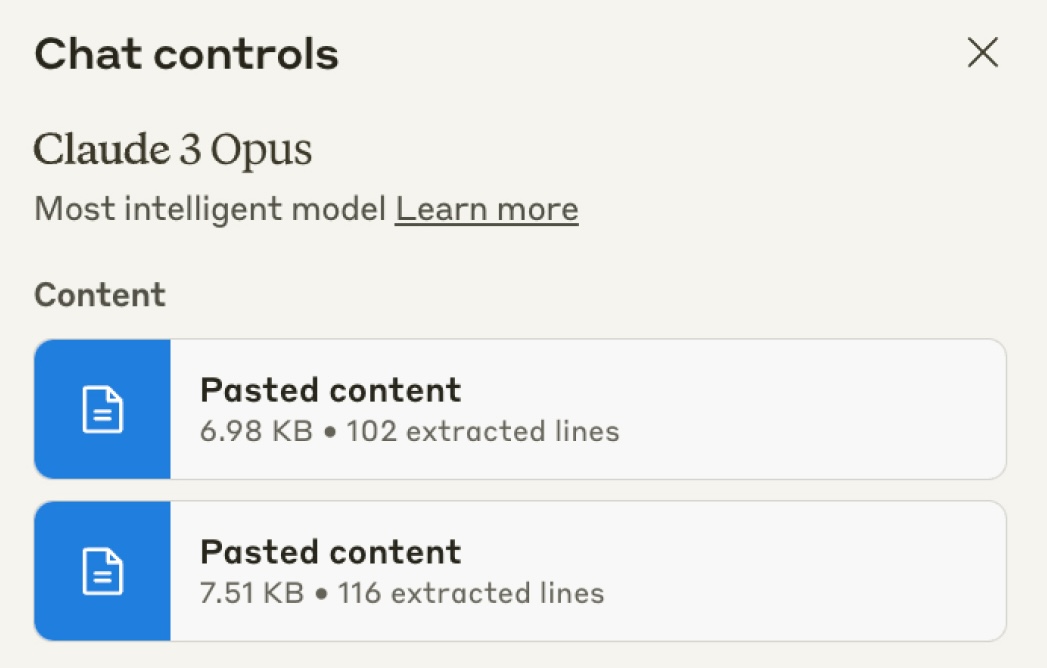Click the document icon of the 7.51 KB paste
This screenshot has width=1047, height=668.
point(102,571)
